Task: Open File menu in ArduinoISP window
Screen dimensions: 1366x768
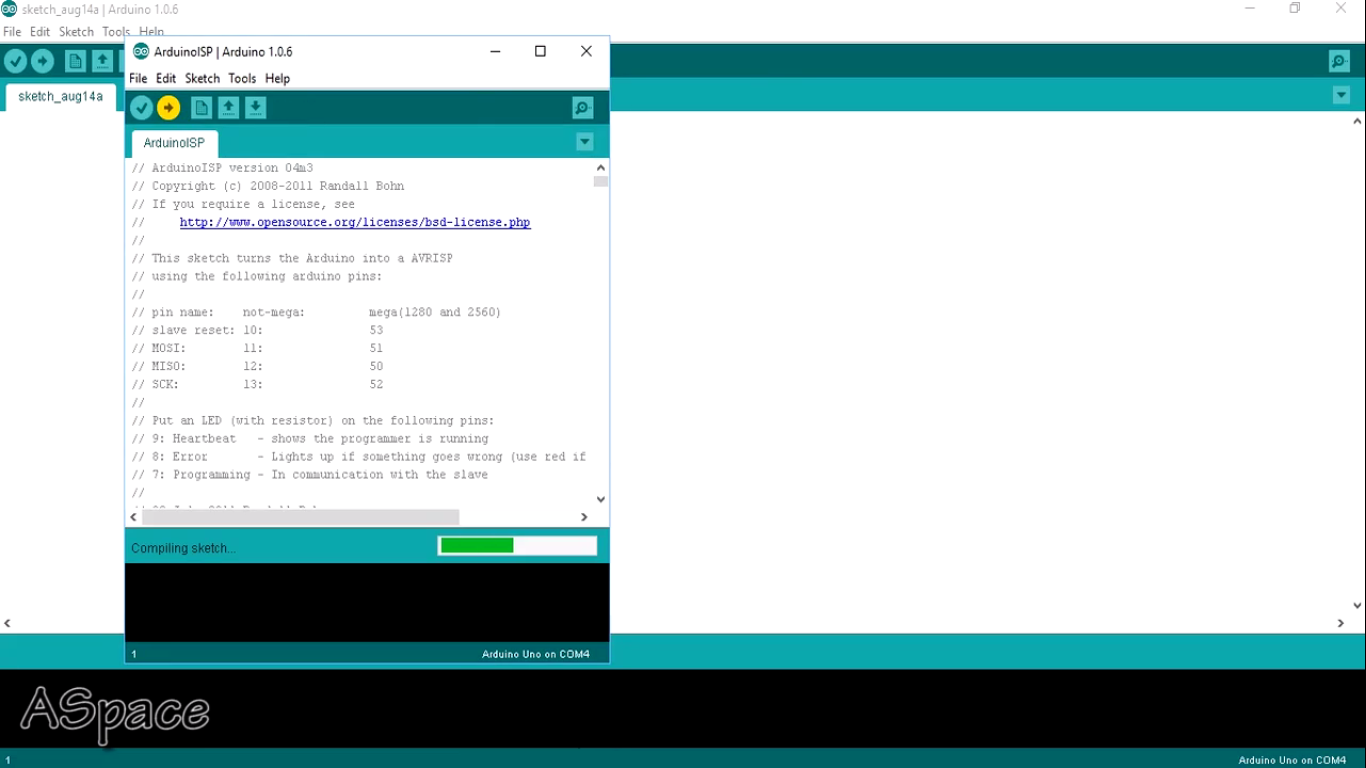Action: coord(138,78)
